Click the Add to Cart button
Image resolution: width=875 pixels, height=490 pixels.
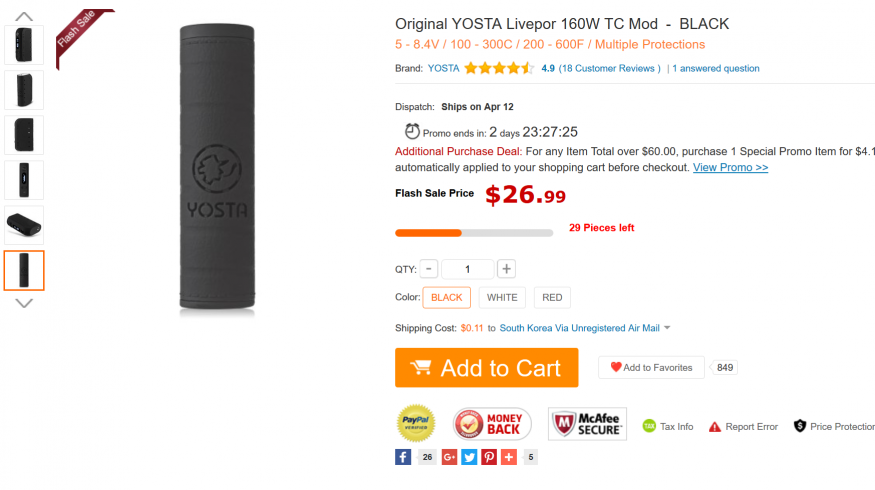click(486, 368)
